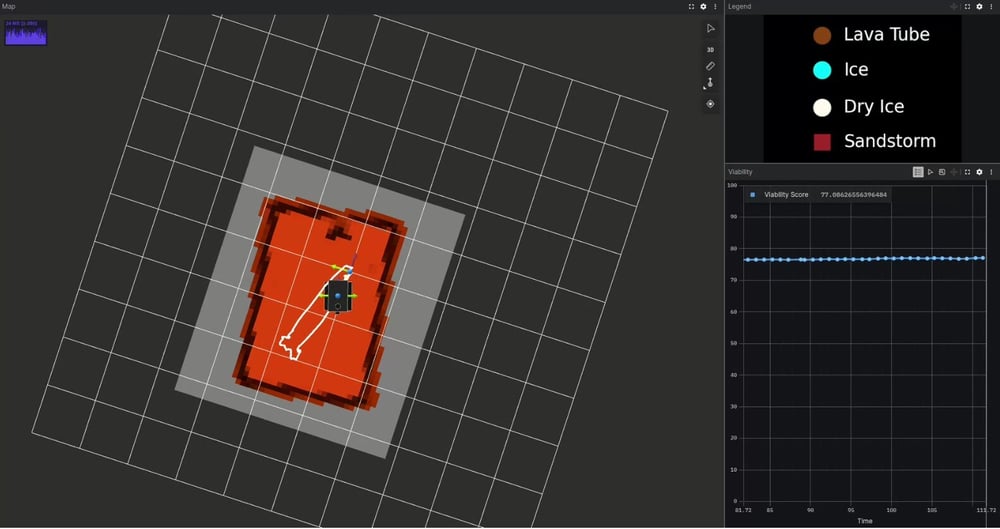Viewport: 1000px width, 529px height.
Task: Open the Map panel's three-dot menu
Action: coord(715,6)
